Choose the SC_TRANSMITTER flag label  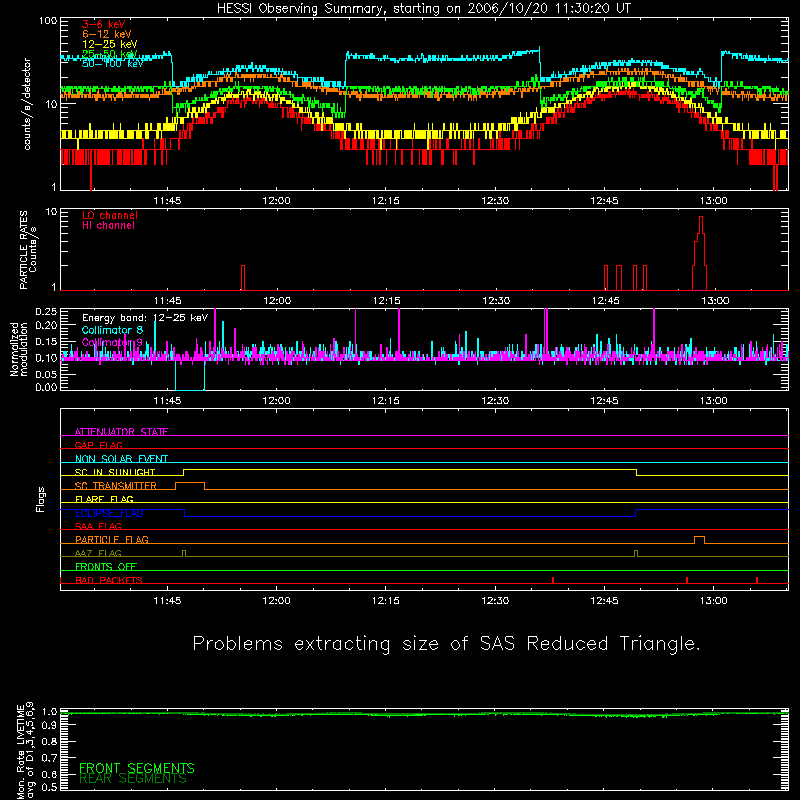click(116, 486)
